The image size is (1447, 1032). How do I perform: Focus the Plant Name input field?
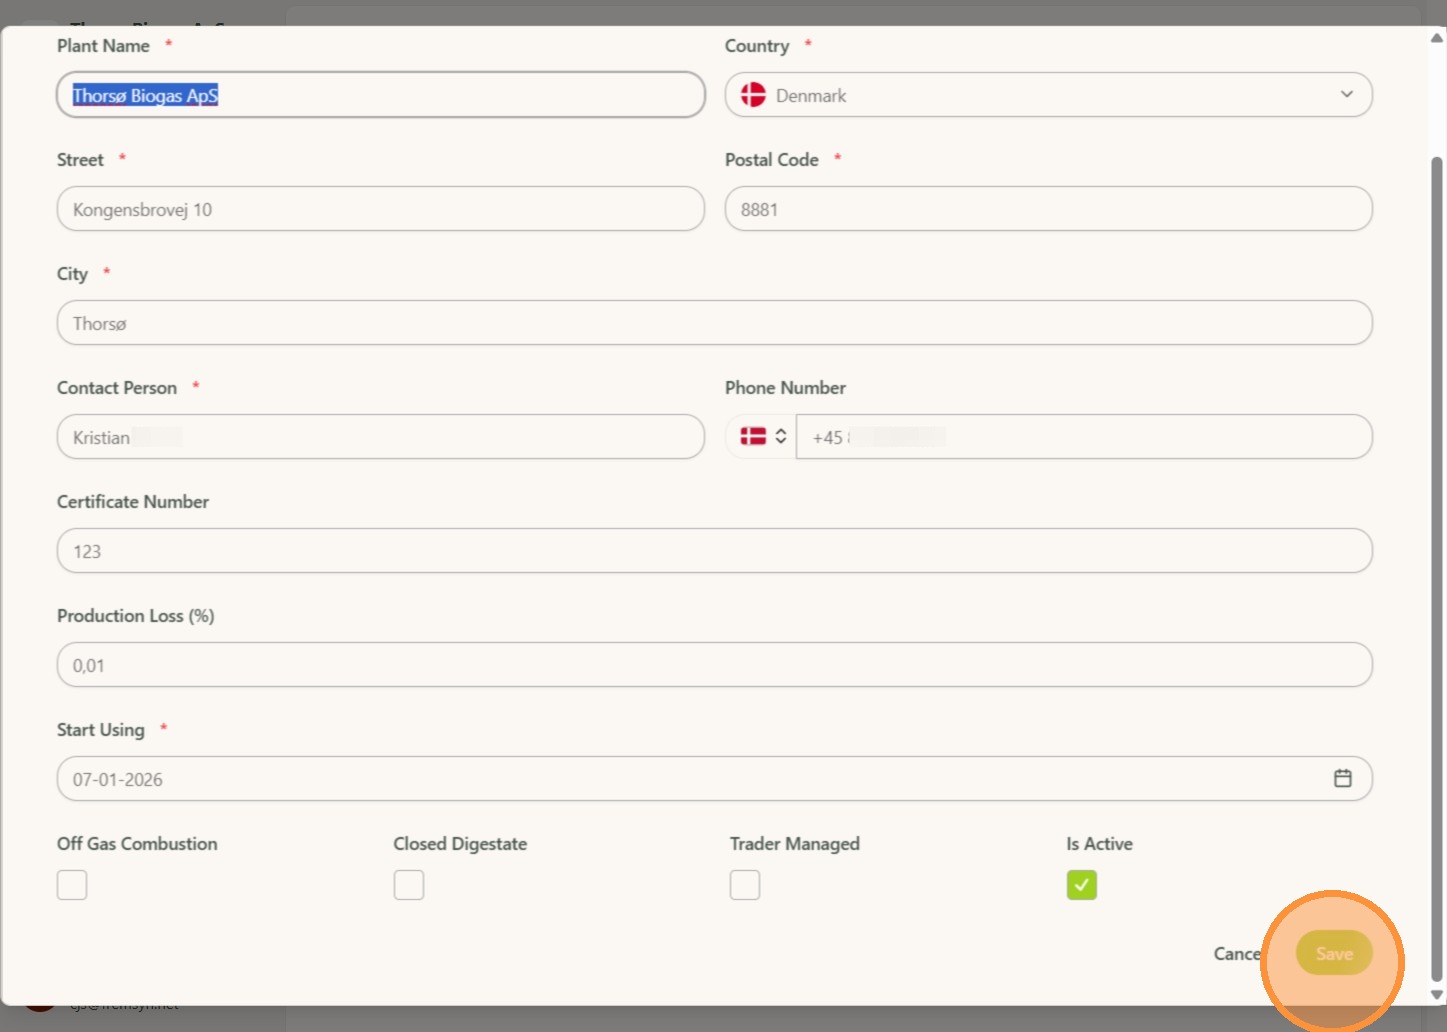click(381, 95)
